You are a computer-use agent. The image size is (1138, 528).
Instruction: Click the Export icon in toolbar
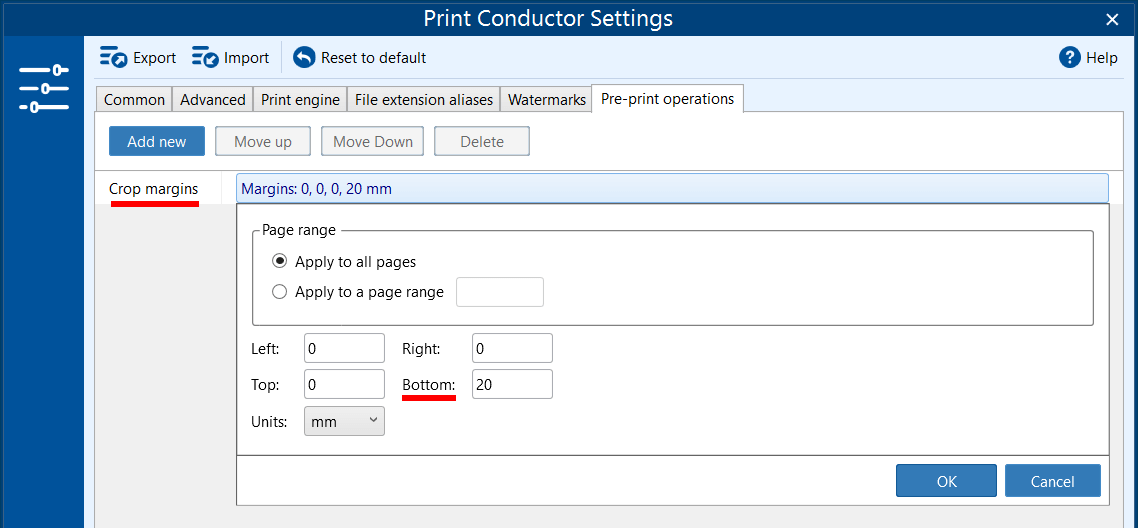(113, 58)
